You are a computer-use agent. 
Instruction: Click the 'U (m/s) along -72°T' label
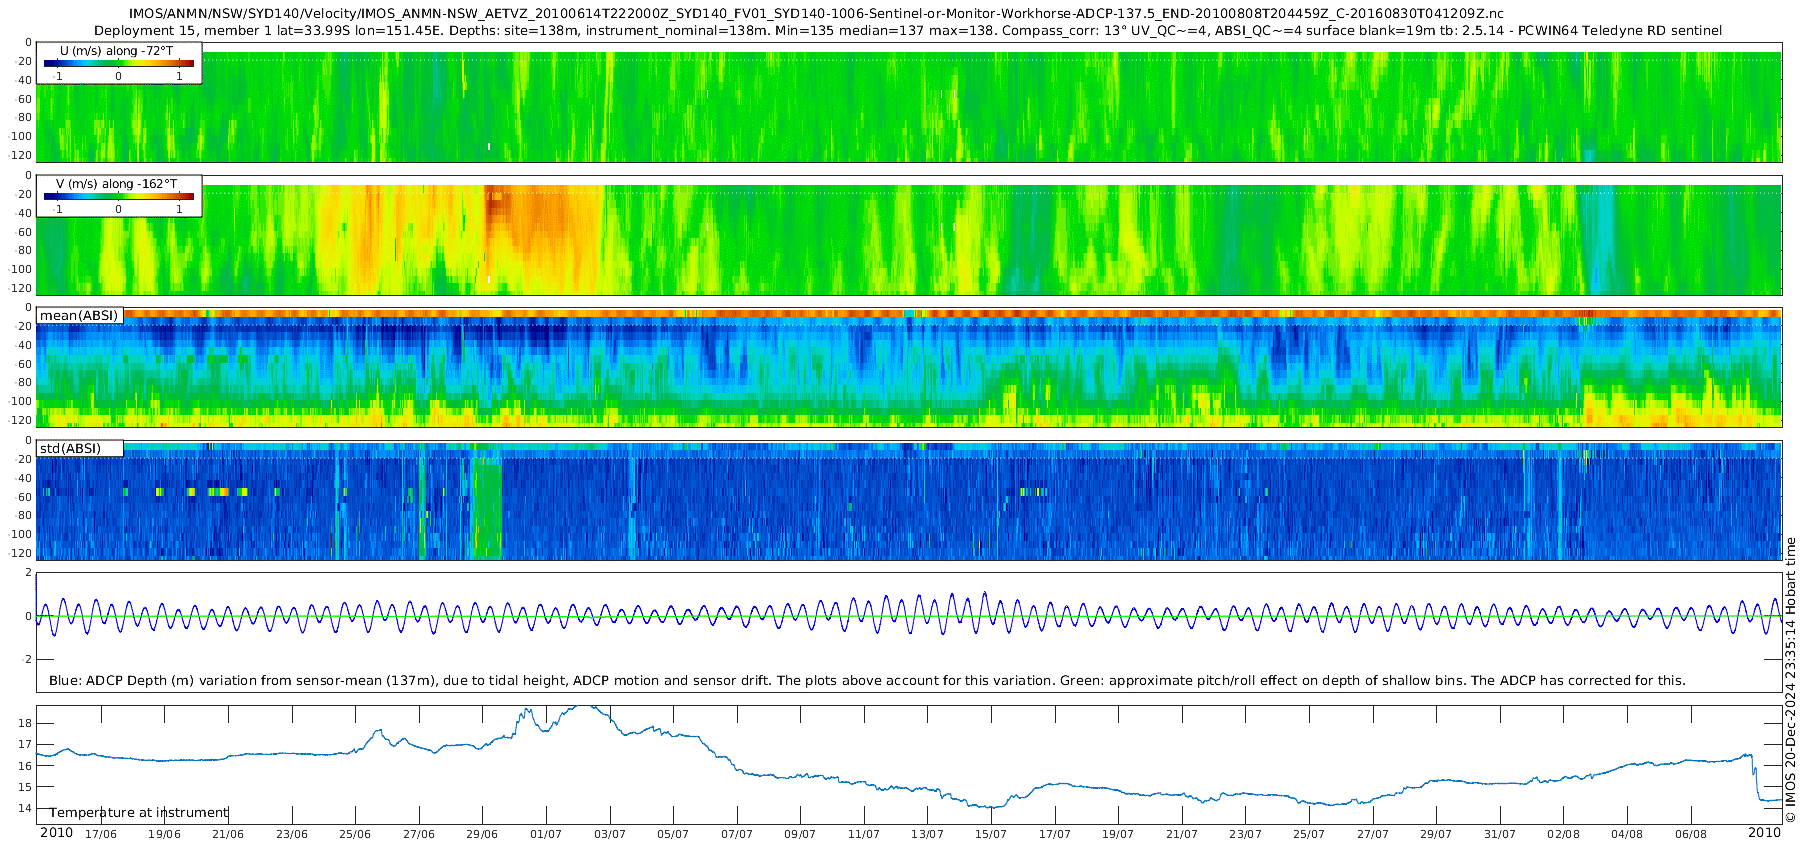click(x=118, y=50)
